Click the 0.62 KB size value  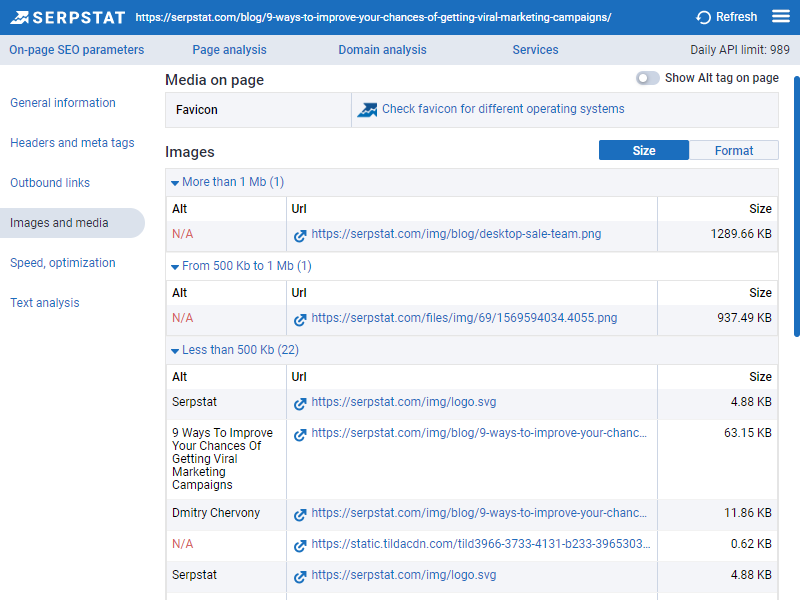[x=751, y=544]
